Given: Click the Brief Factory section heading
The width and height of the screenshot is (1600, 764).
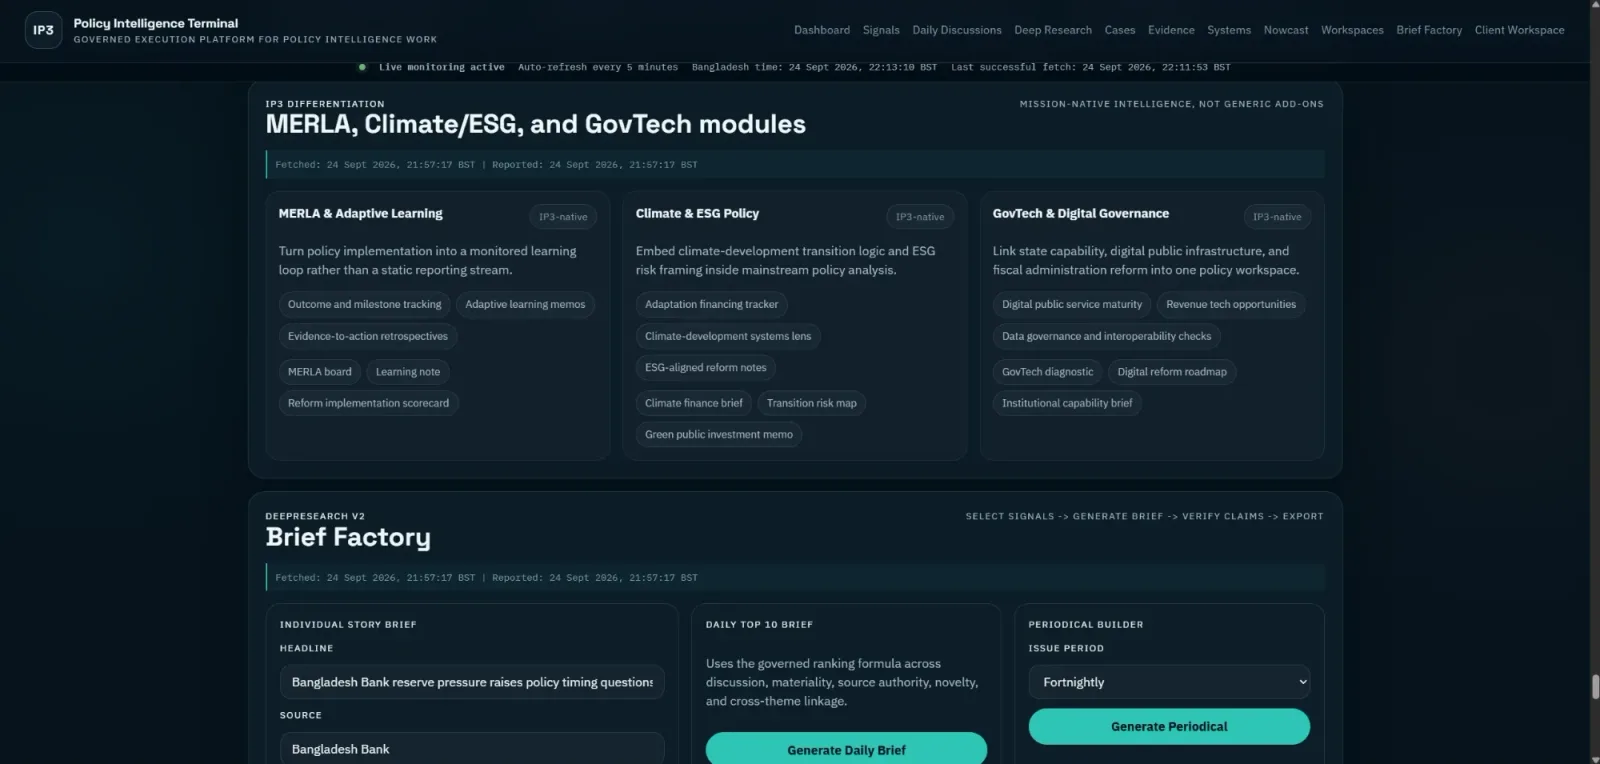Looking at the screenshot, I should pos(348,537).
